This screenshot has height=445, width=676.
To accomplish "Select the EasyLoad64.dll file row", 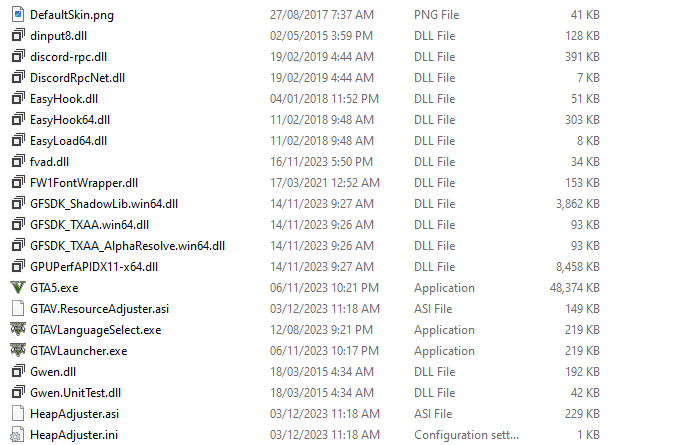I will click(x=305, y=141).
